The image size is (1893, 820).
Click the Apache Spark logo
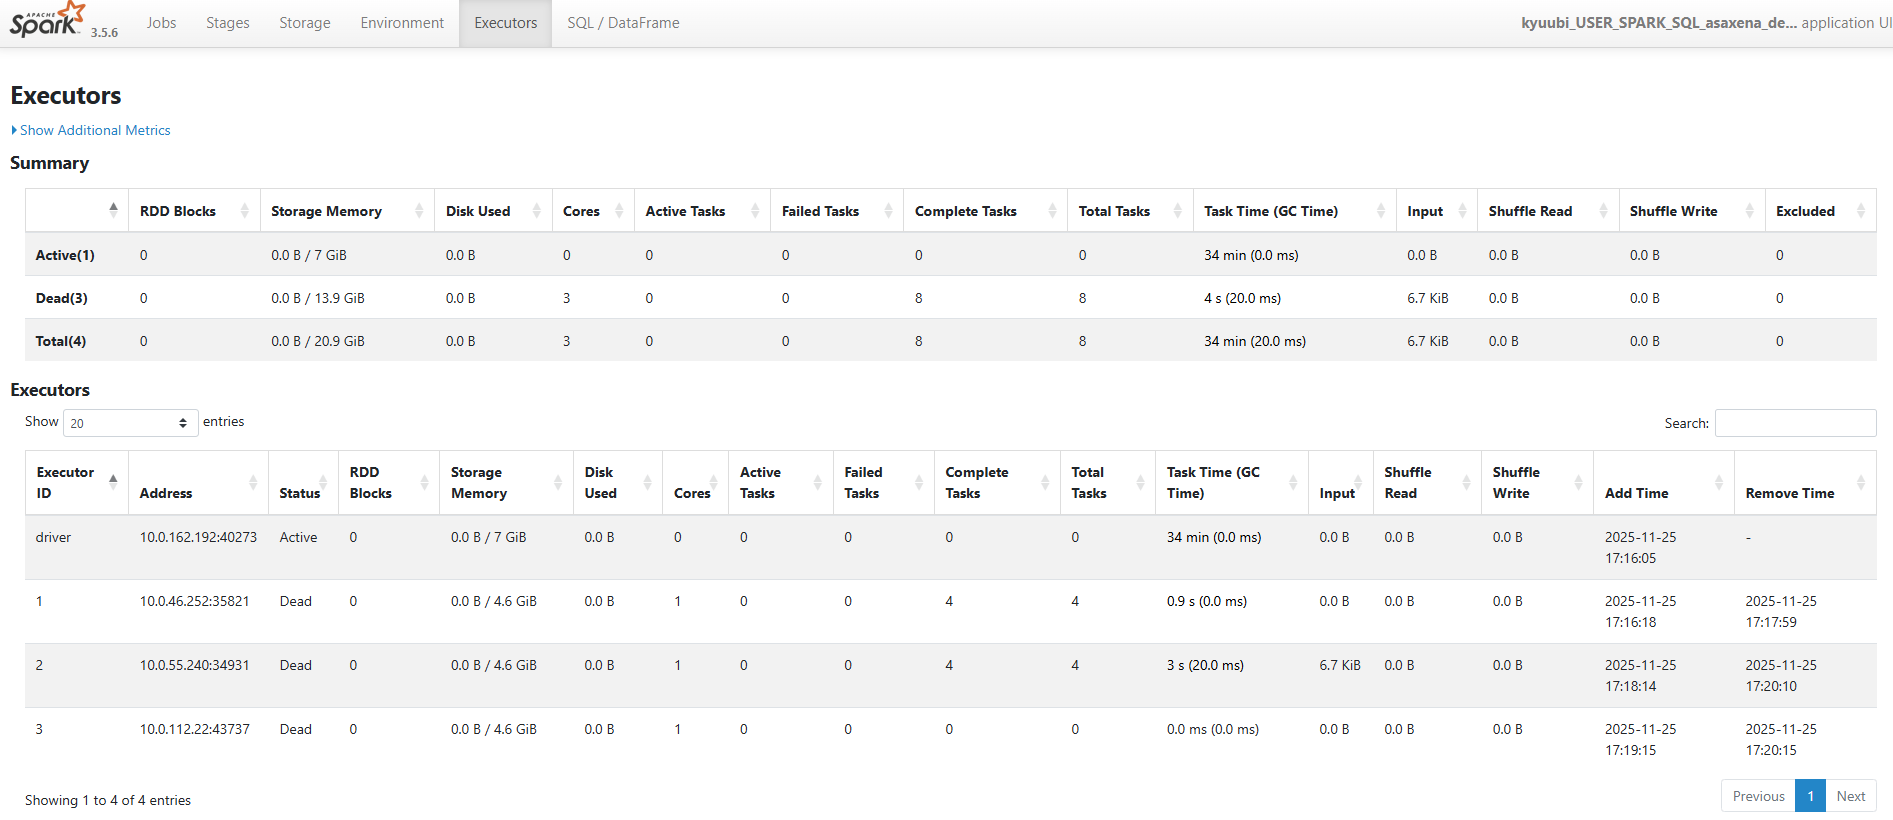pos(47,20)
